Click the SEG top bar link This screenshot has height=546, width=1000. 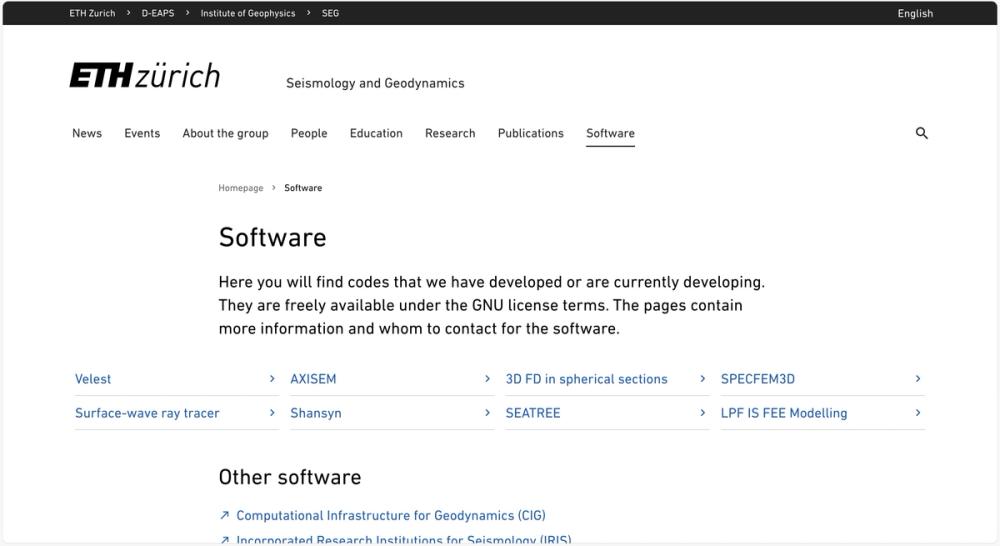click(x=330, y=13)
